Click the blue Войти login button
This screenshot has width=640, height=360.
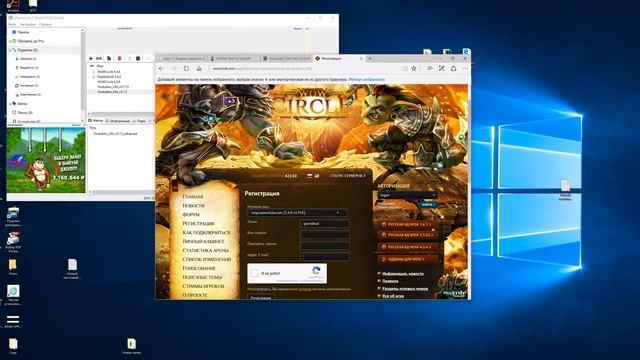pyautogui.click(x=428, y=204)
